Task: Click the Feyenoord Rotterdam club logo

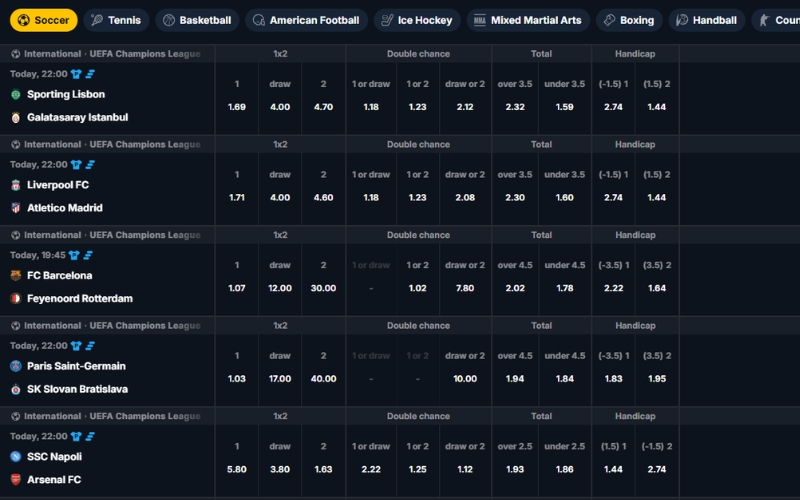Action: point(16,298)
